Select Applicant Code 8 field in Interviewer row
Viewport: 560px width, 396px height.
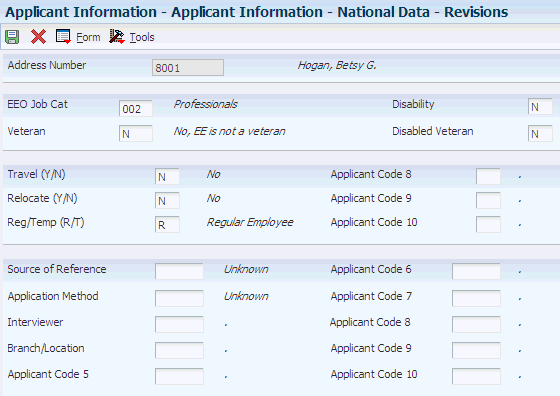[x=476, y=324]
